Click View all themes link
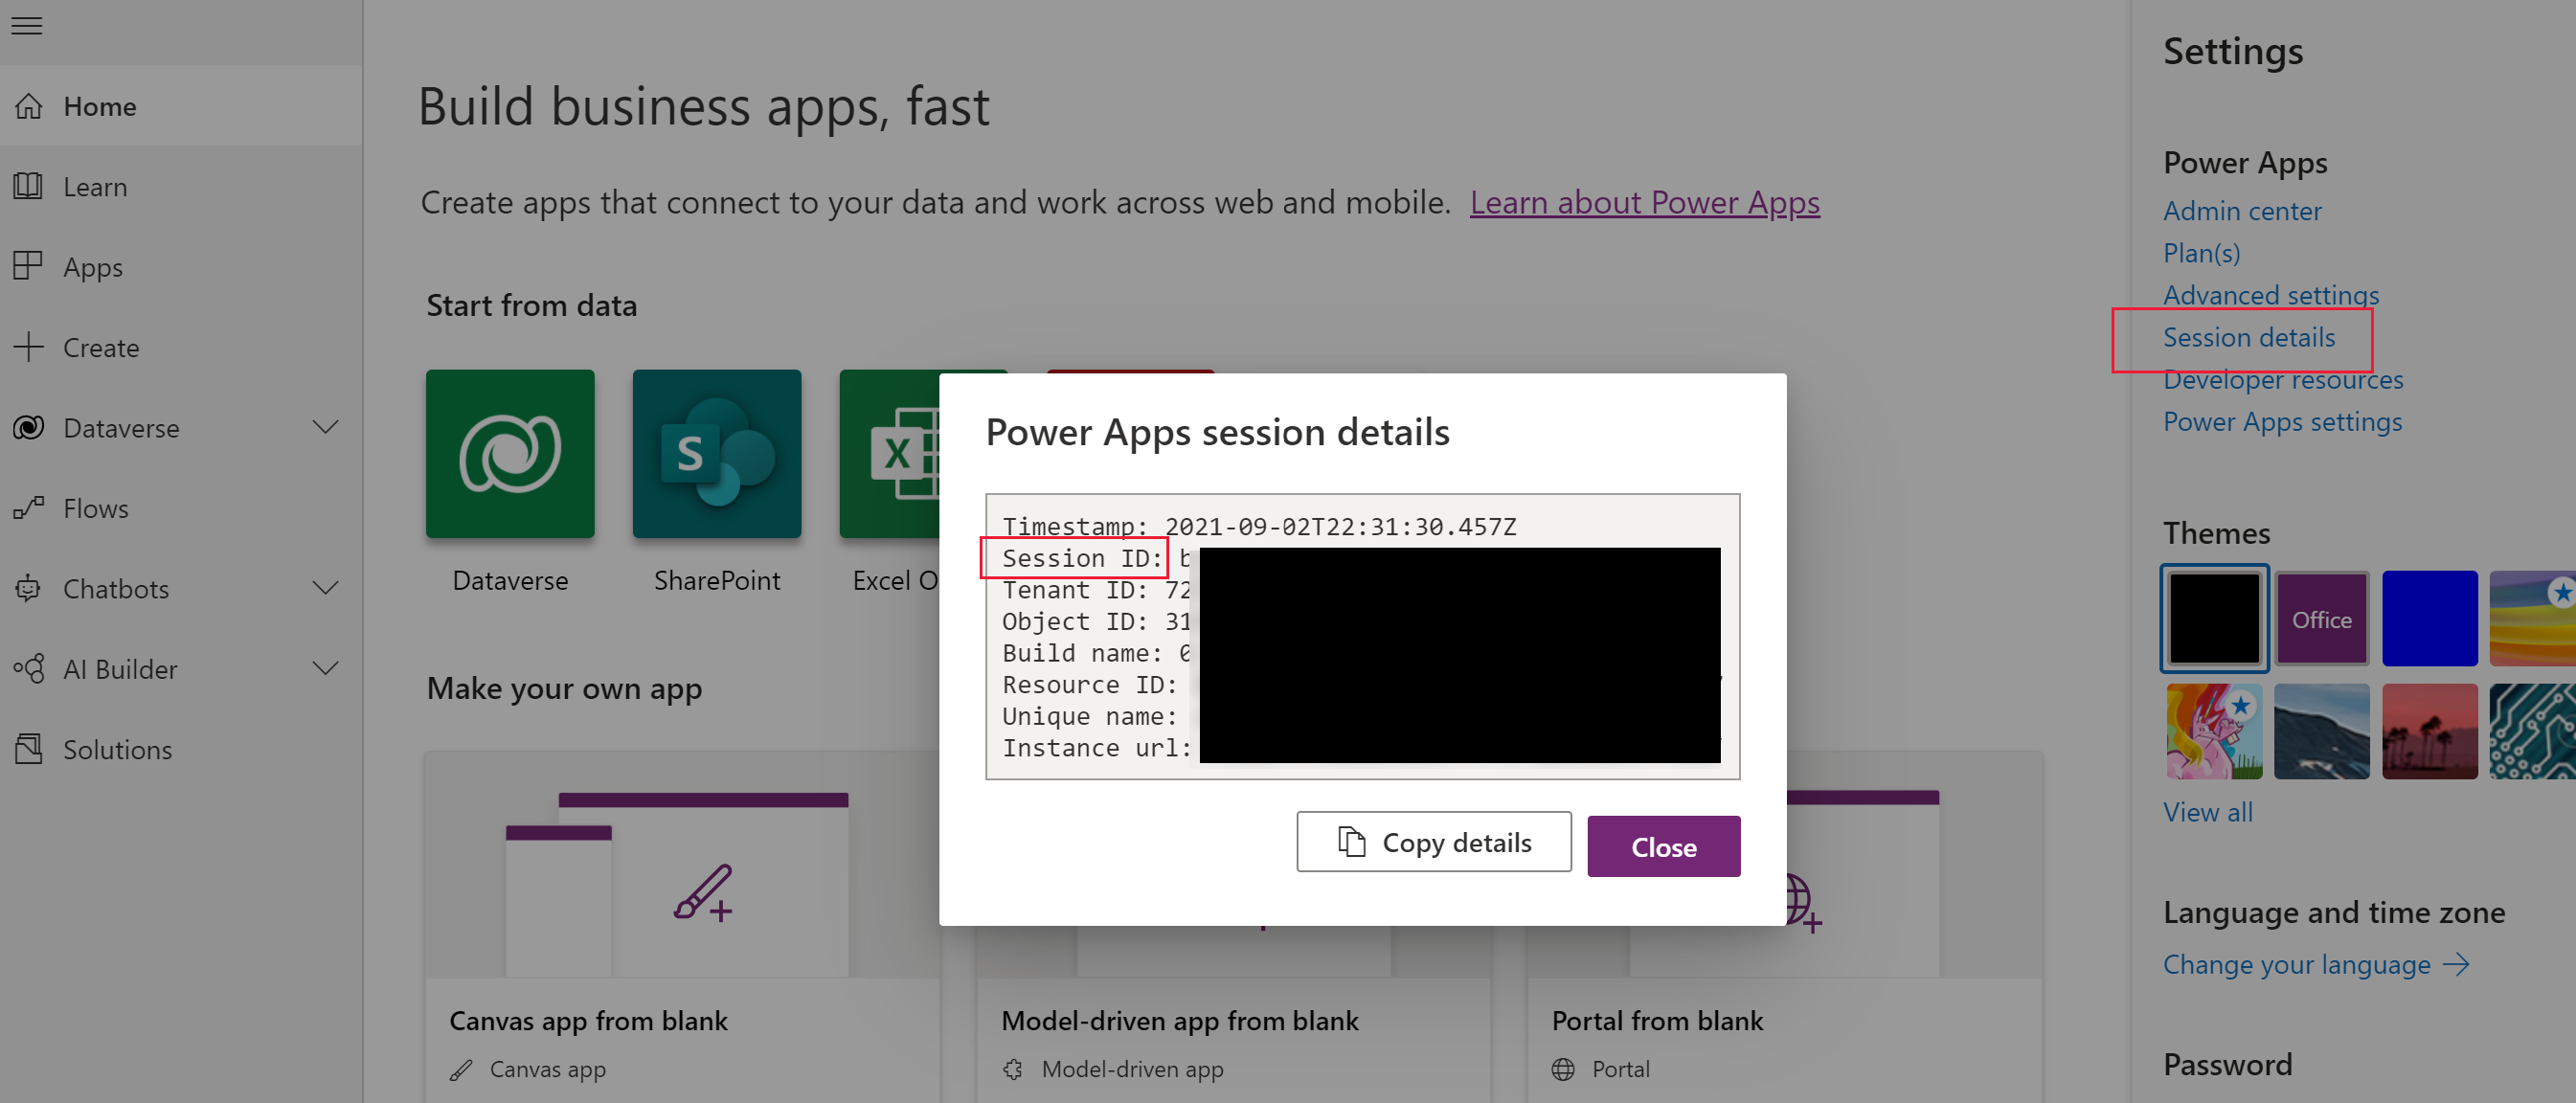 click(2208, 811)
